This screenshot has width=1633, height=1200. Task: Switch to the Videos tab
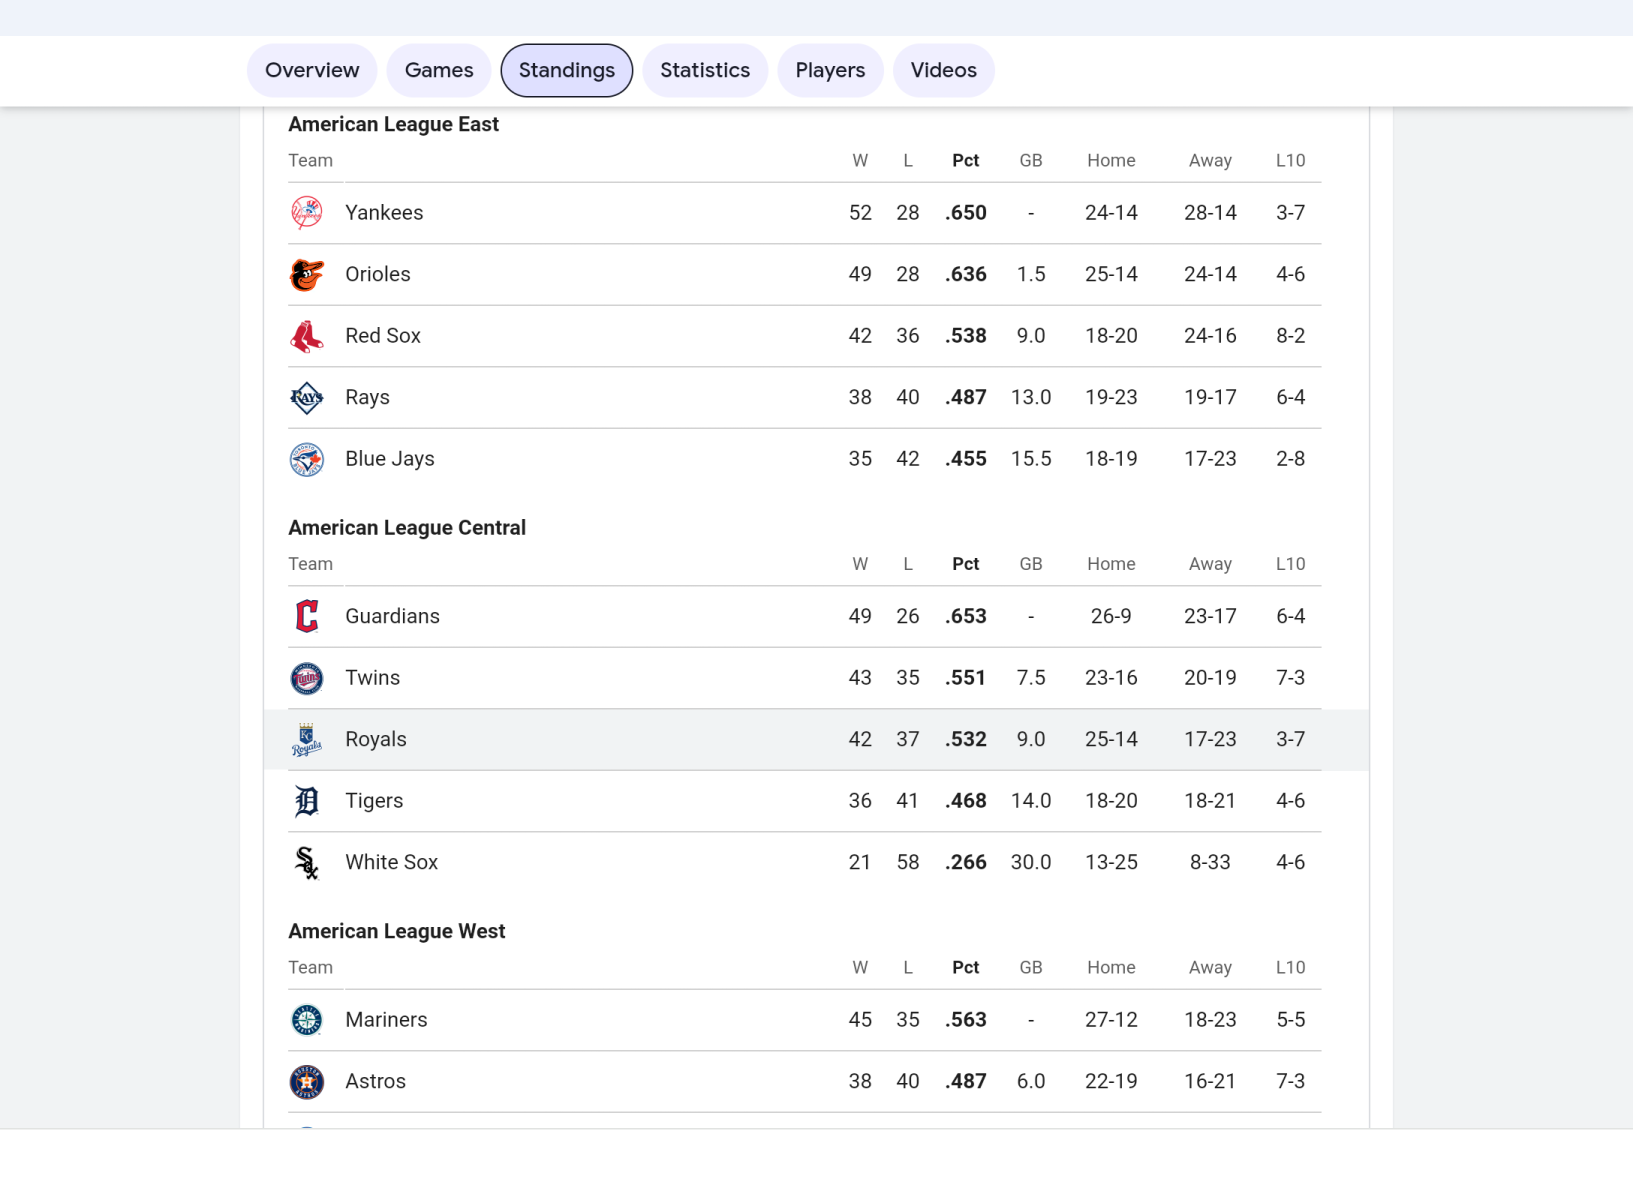[x=943, y=70]
